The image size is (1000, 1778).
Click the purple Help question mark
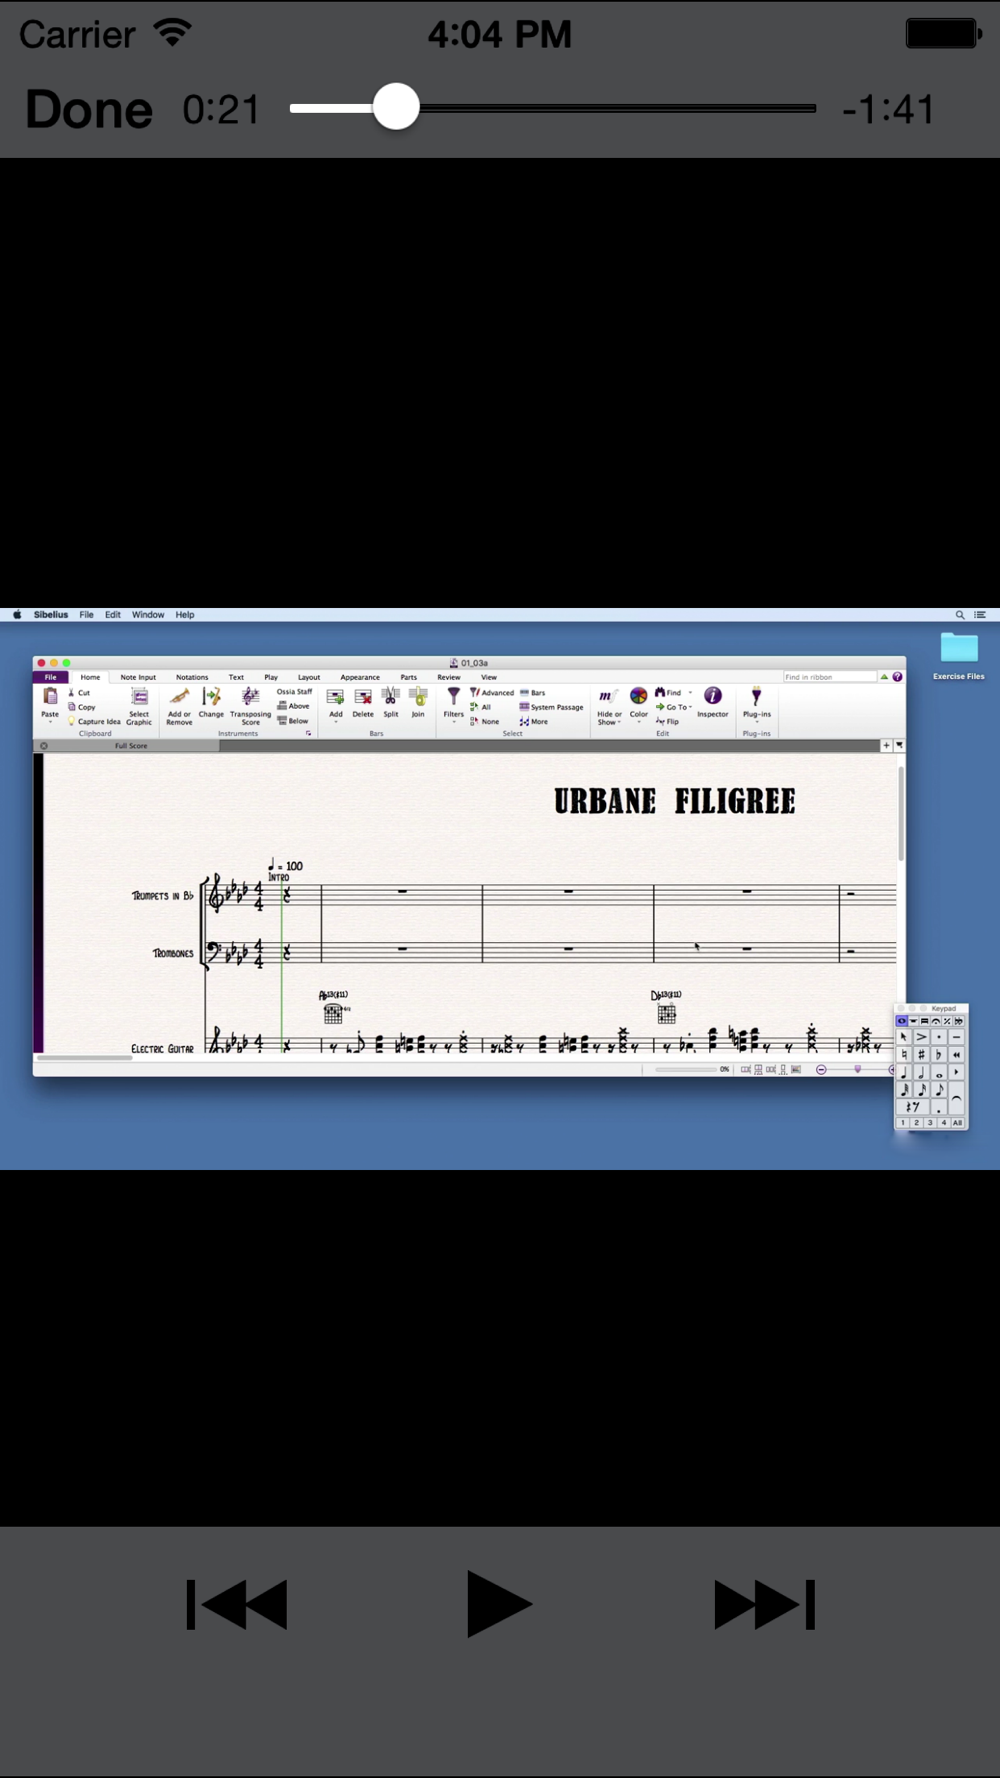897,677
